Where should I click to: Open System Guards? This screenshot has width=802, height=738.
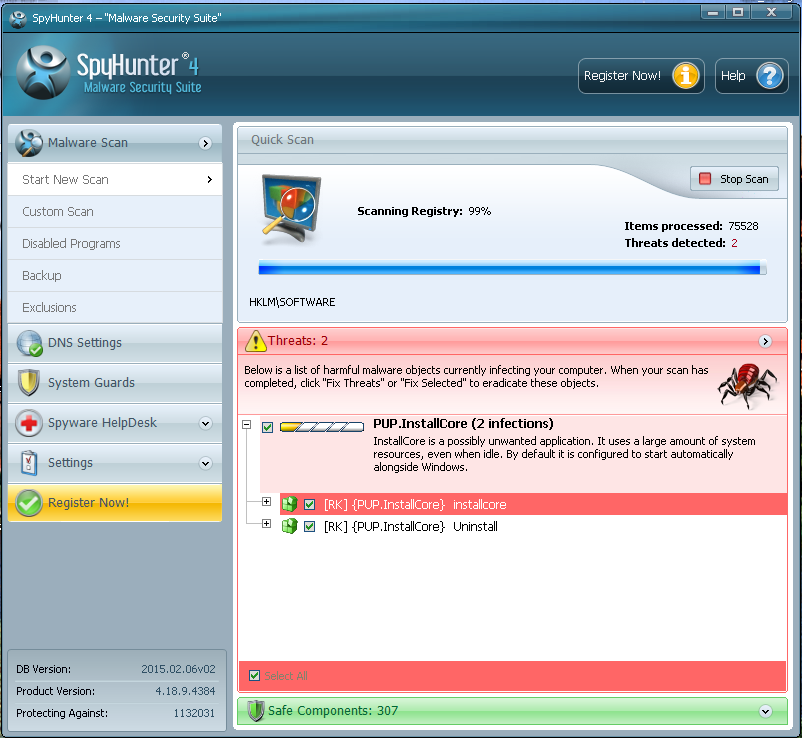(115, 383)
